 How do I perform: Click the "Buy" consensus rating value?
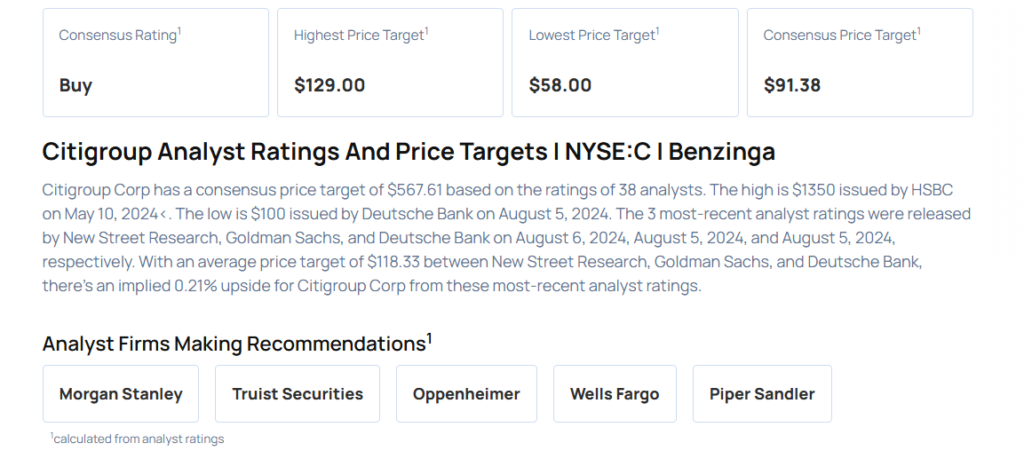(x=76, y=85)
